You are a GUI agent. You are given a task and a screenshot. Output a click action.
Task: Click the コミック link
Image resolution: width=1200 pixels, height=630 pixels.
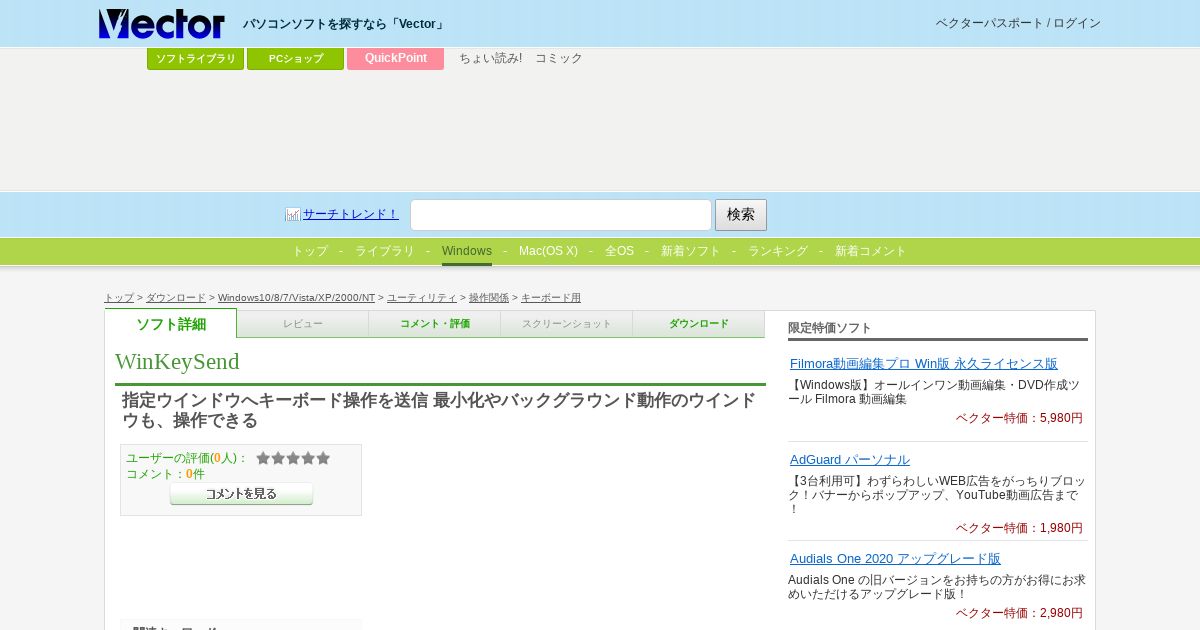(x=559, y=58)
